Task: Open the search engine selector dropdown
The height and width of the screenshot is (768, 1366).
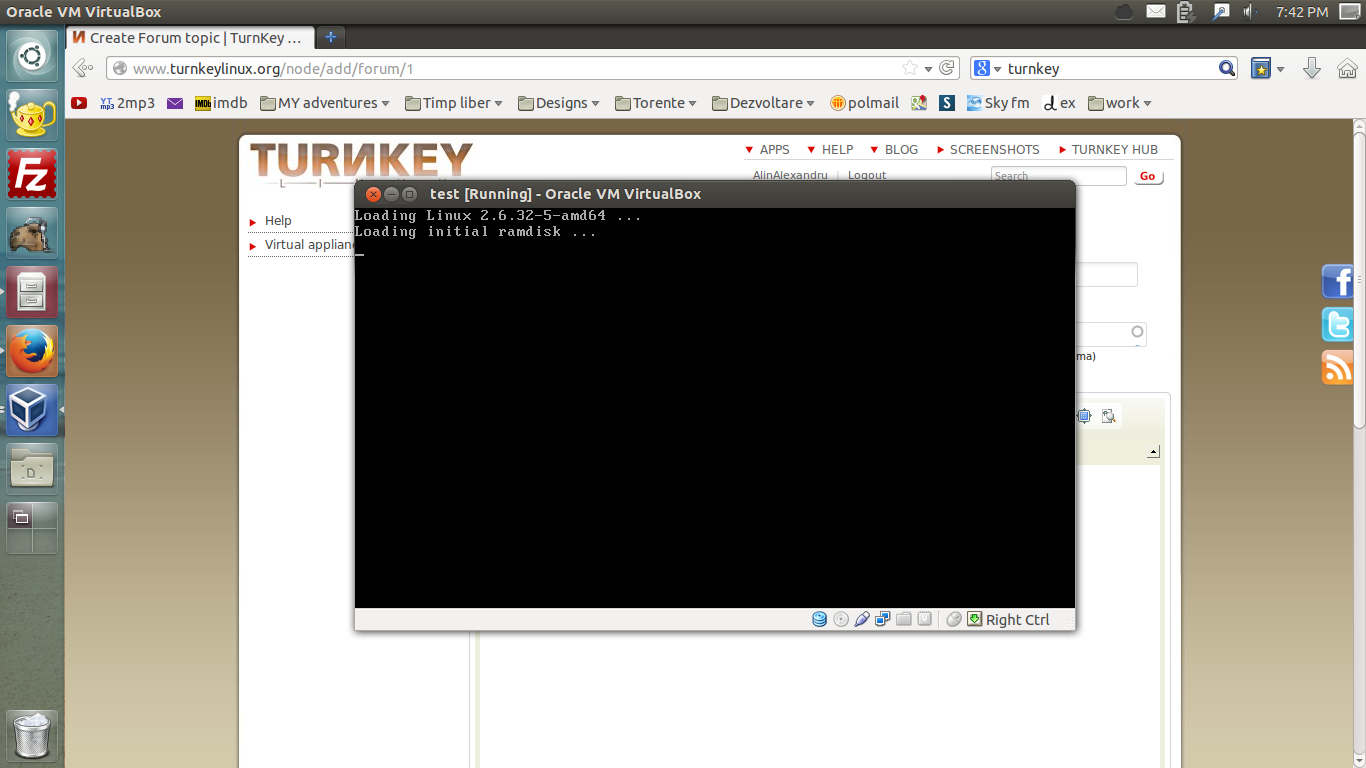Action: (x=987, y=68)
